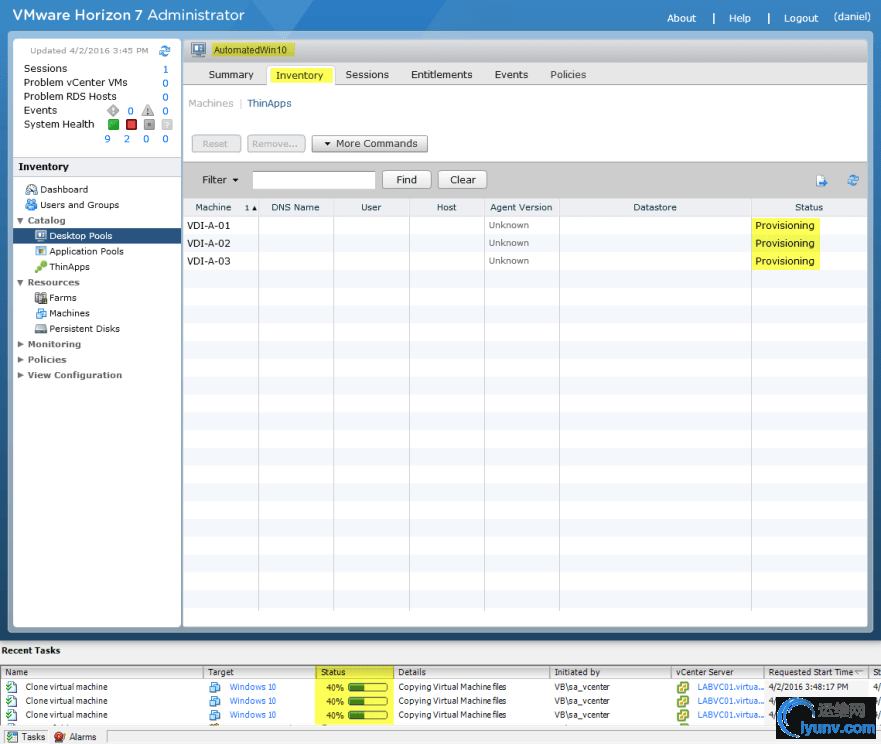Open the pool Policies tab

tap(568, 75)
